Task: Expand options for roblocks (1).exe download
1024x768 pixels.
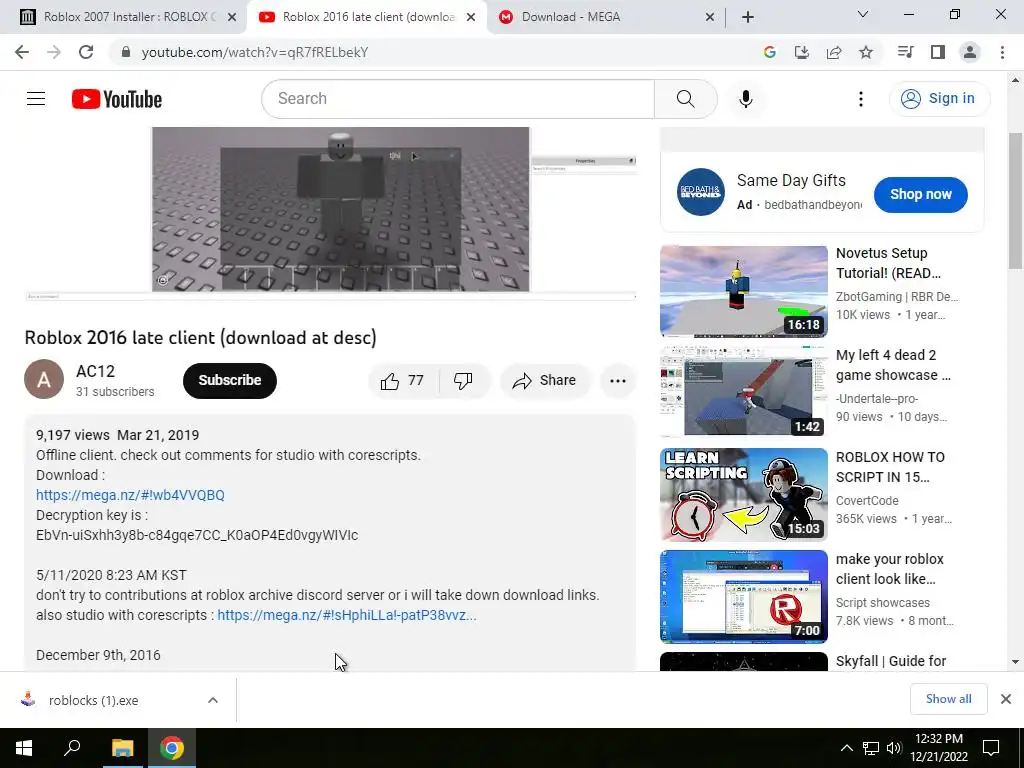Action: coord(213,700)
